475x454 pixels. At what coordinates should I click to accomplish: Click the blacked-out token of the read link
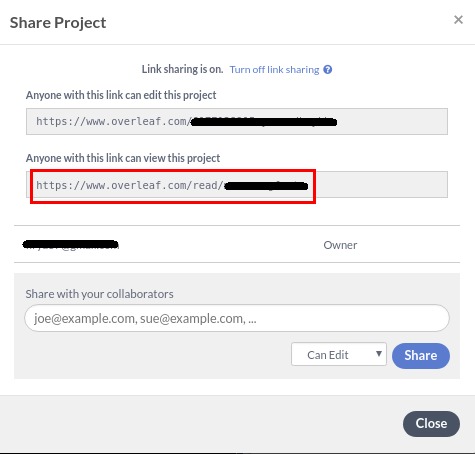266,186
